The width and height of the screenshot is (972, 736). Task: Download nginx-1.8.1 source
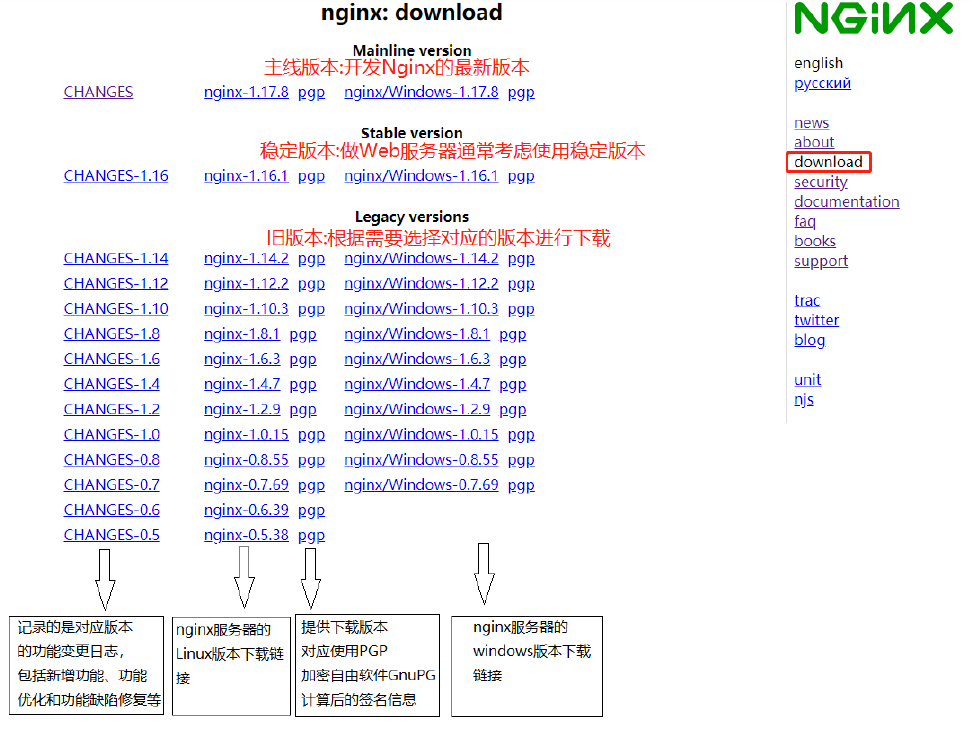pyautogui.click(x=242, y=334)
